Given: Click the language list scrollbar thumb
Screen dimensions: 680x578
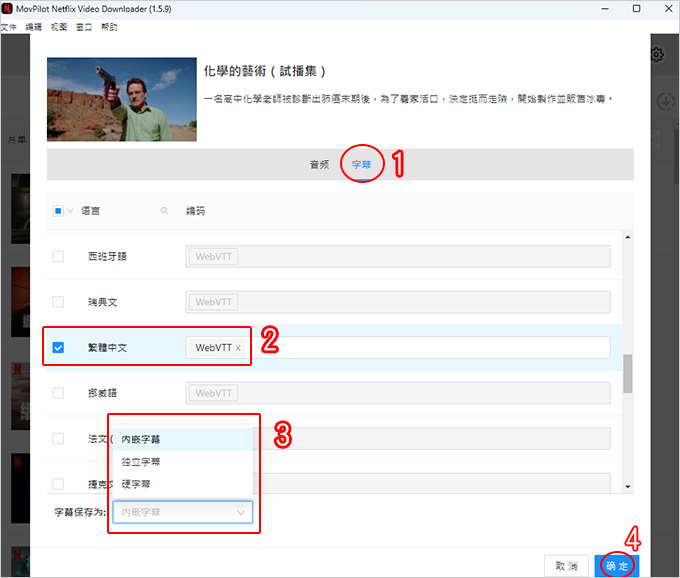Looking at the screenshot, I should (628, 373).
